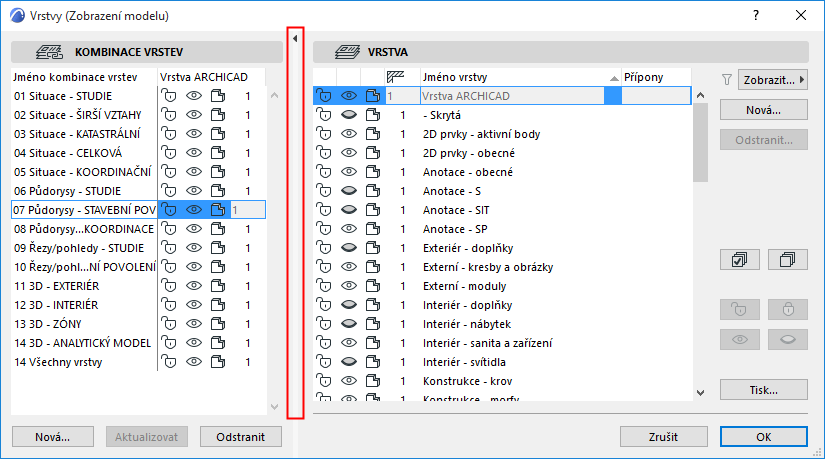Click Deselect All layers icon button
This screenshot has height=459, width=825.
coord(788,260)
